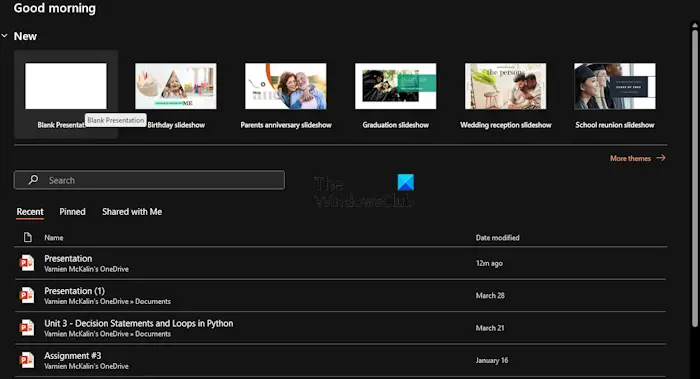Click the January 16 date entry

(492, 360)
